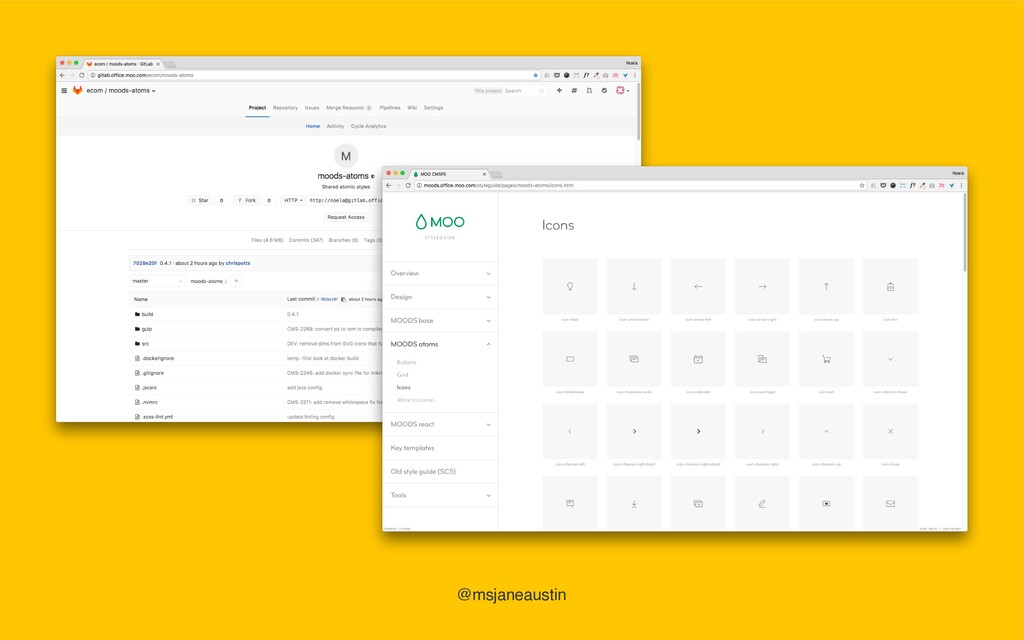Click the pencil edit icon tile
Image resolution: width=1024 pixels, height=640 pixels.
pos(762,503)
